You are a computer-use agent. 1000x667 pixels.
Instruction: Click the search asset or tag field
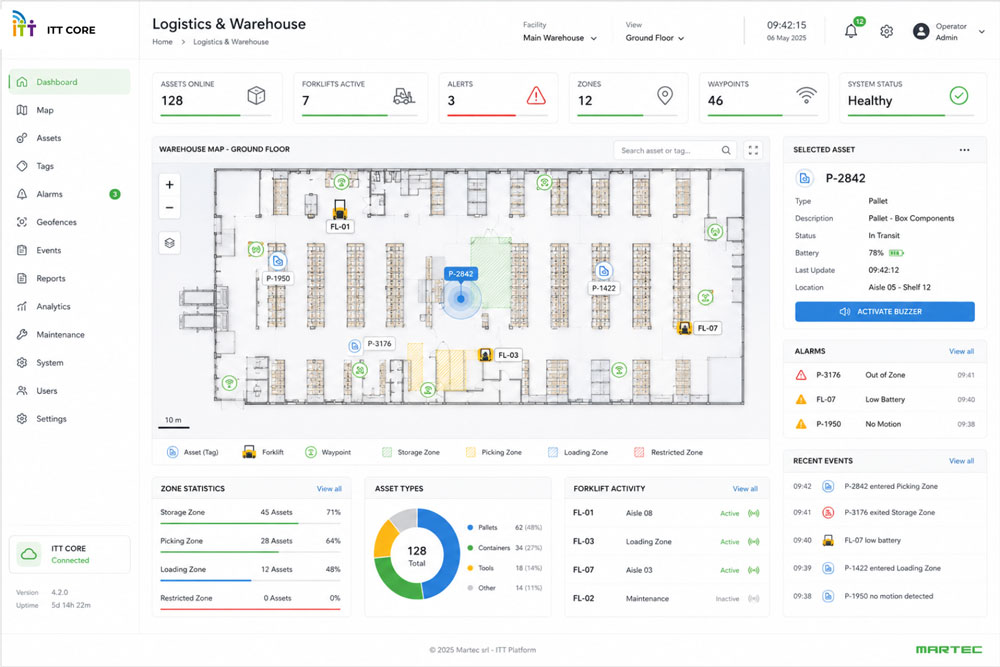click(675, 150)
